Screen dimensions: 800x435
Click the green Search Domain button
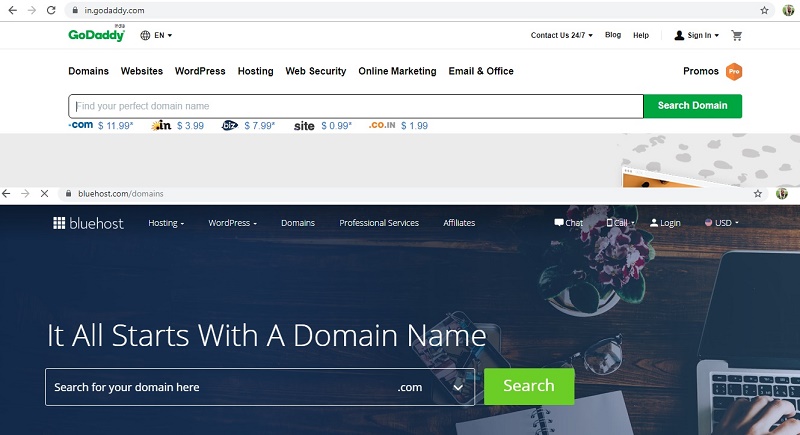point(692,106)
